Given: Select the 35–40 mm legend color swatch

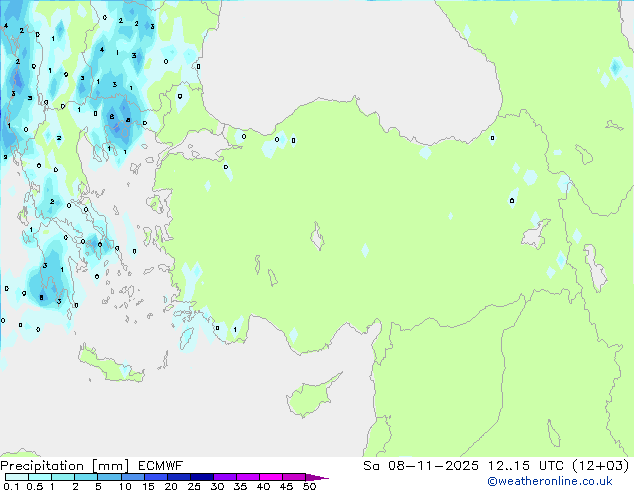Looking at the screenshot, I should (x=247, y=477).
